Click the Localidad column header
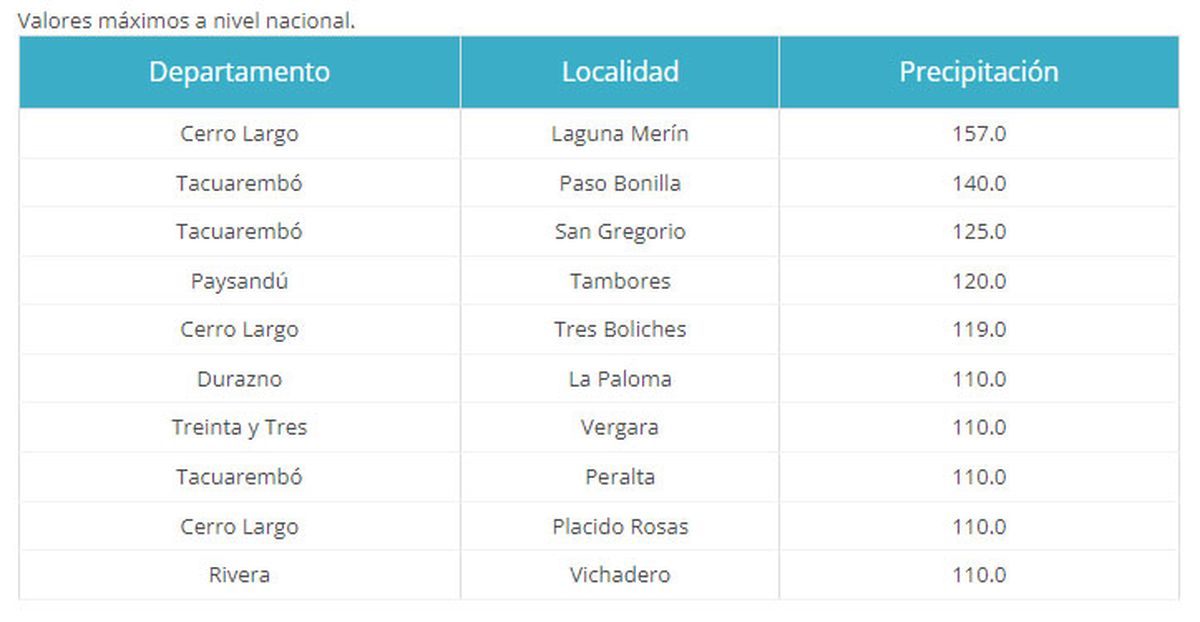This screenshot has height=622, width=1200. 620,72
